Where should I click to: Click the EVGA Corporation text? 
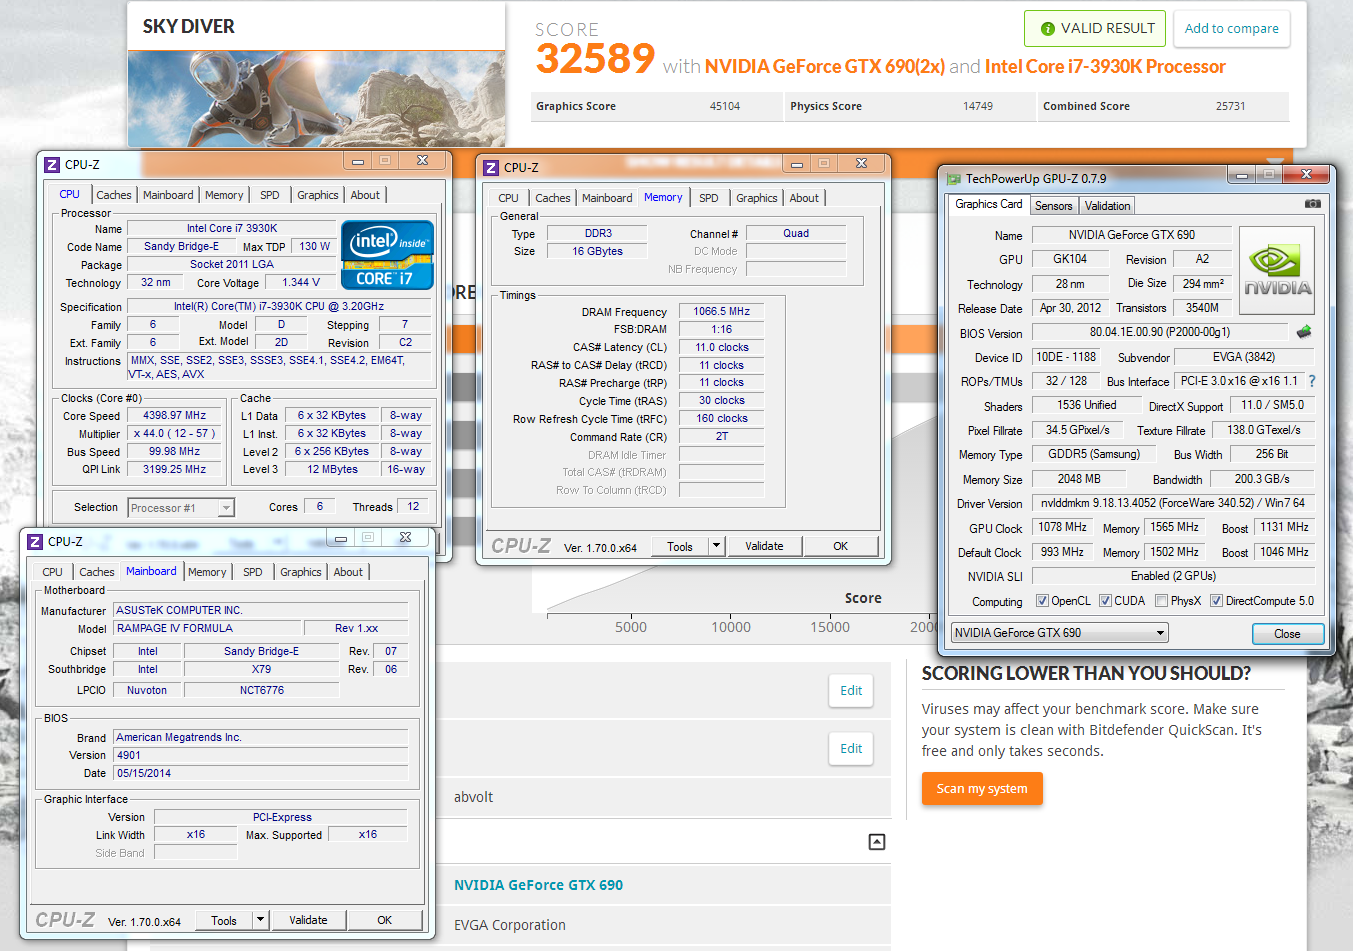click(x=510, y=925)
